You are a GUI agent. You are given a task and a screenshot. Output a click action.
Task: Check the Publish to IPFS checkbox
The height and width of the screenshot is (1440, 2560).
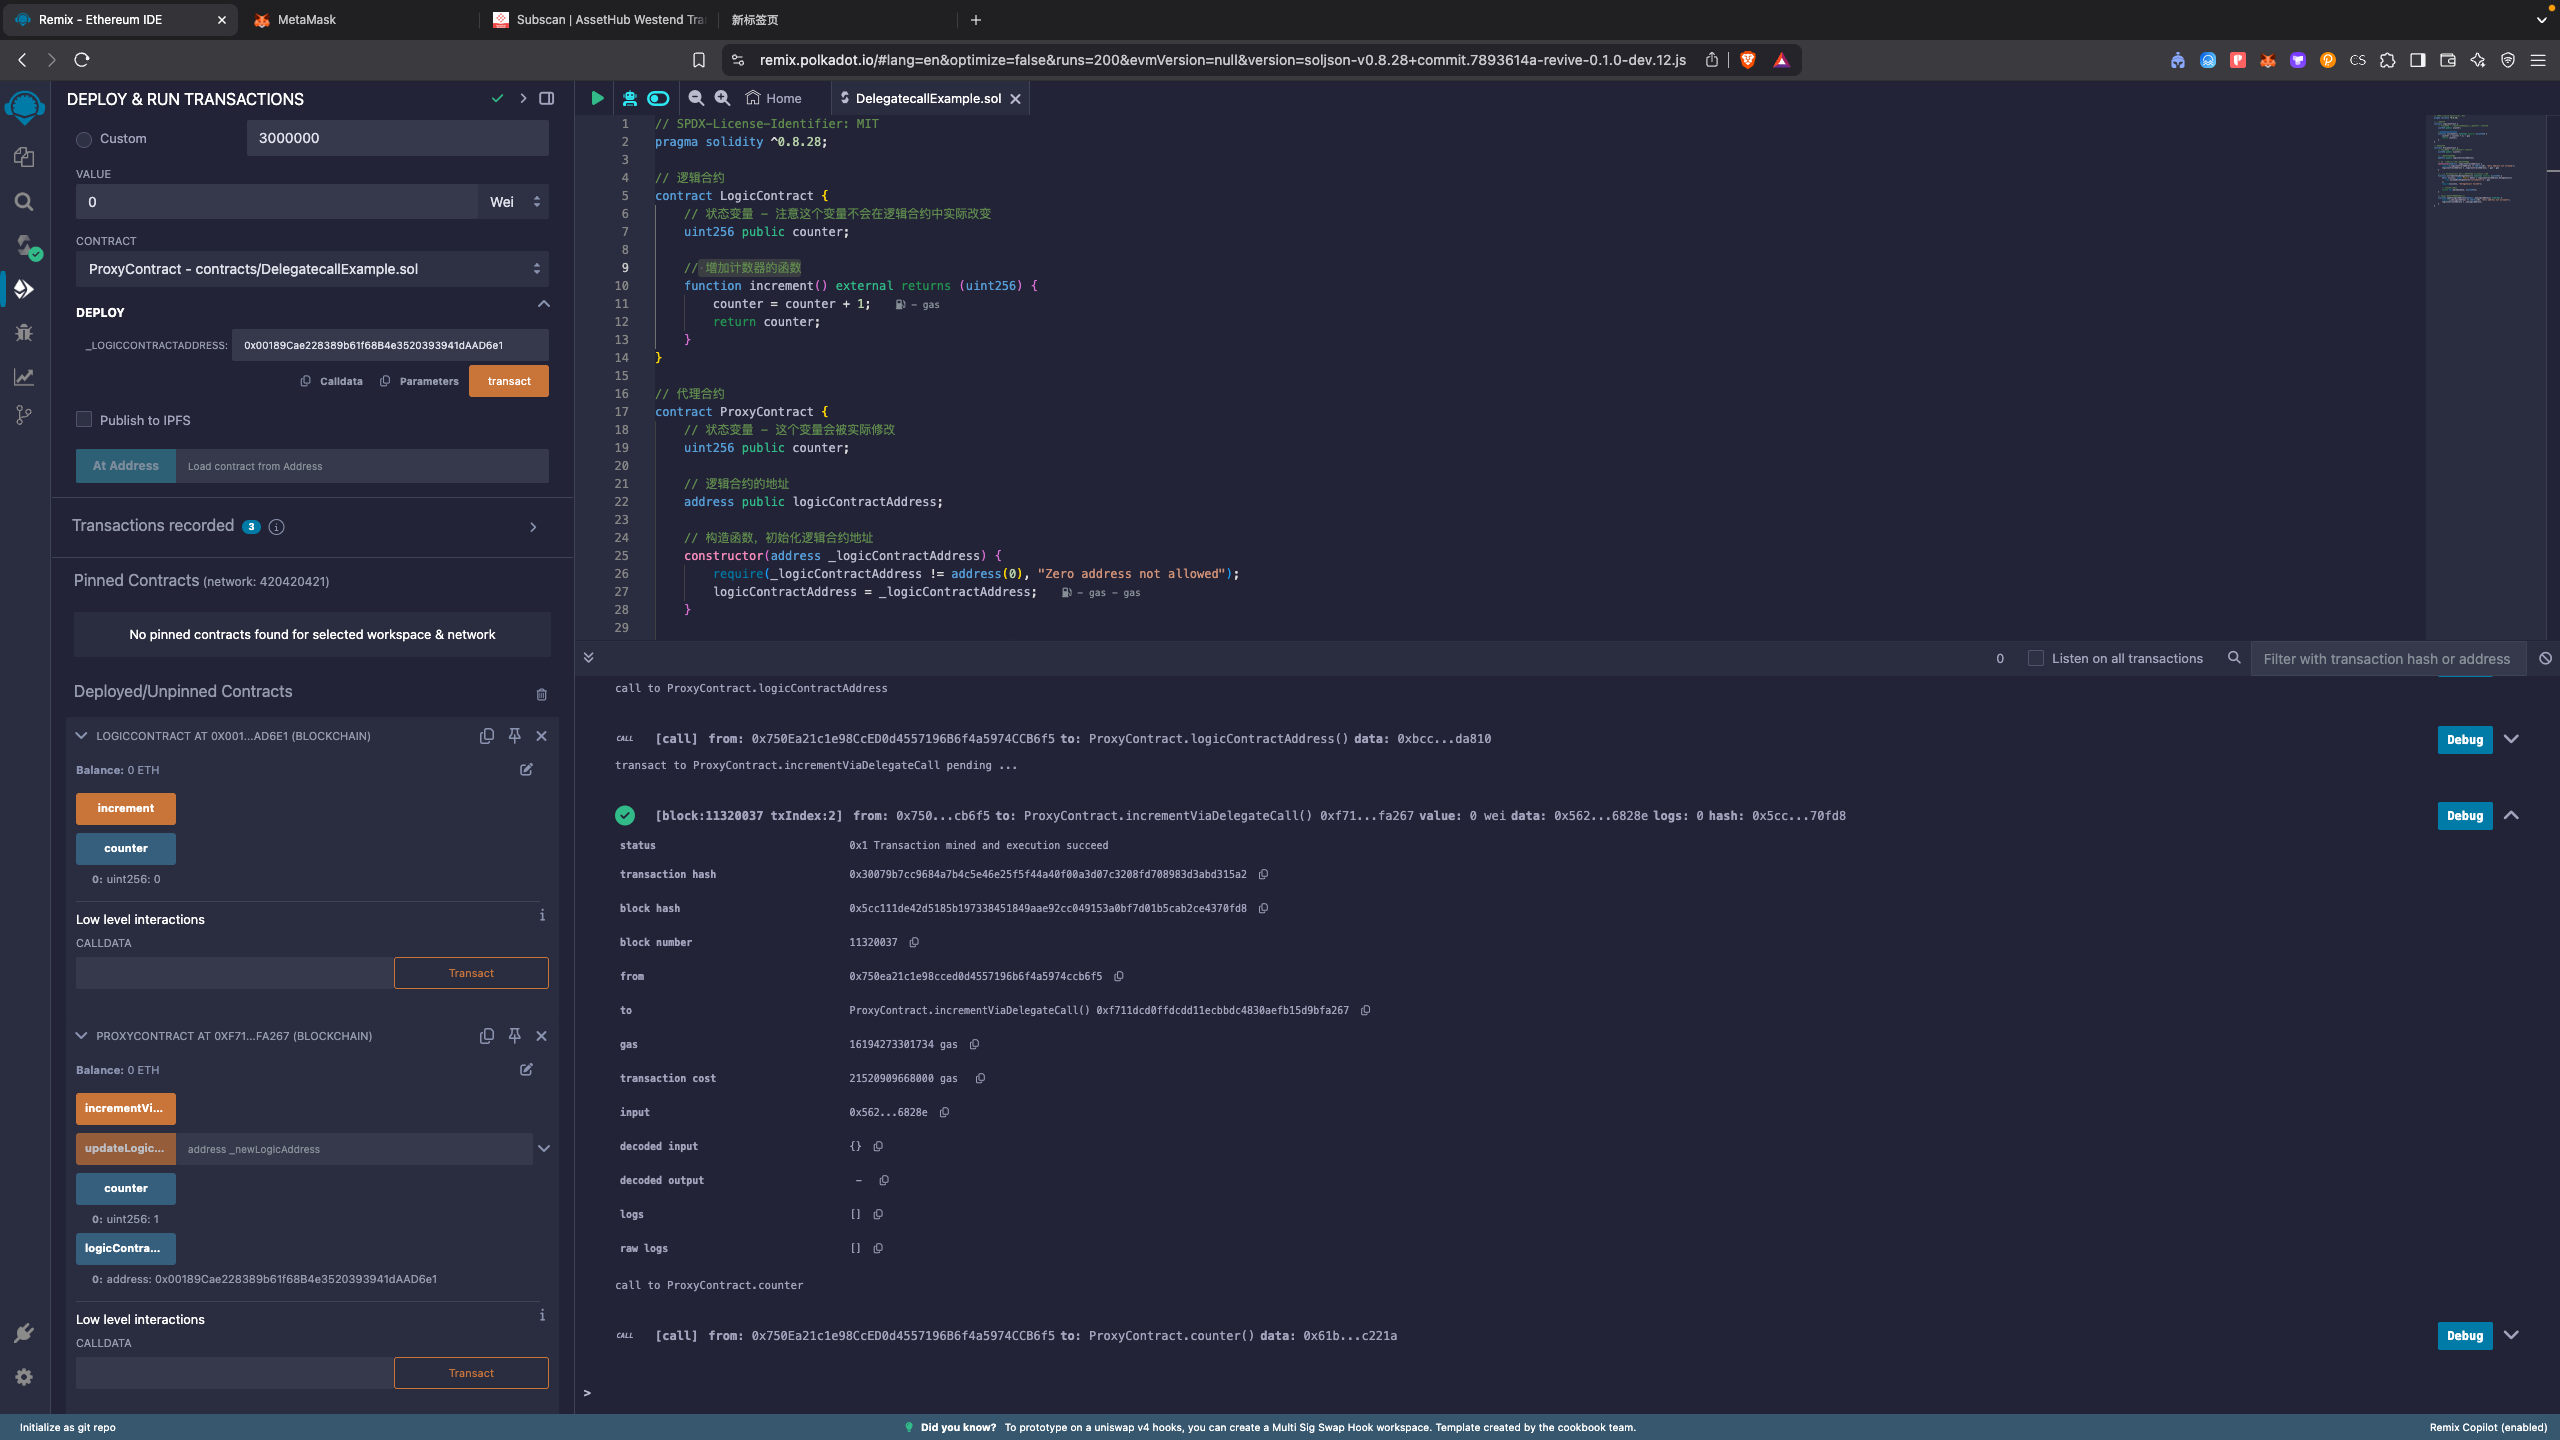point(84,420)
